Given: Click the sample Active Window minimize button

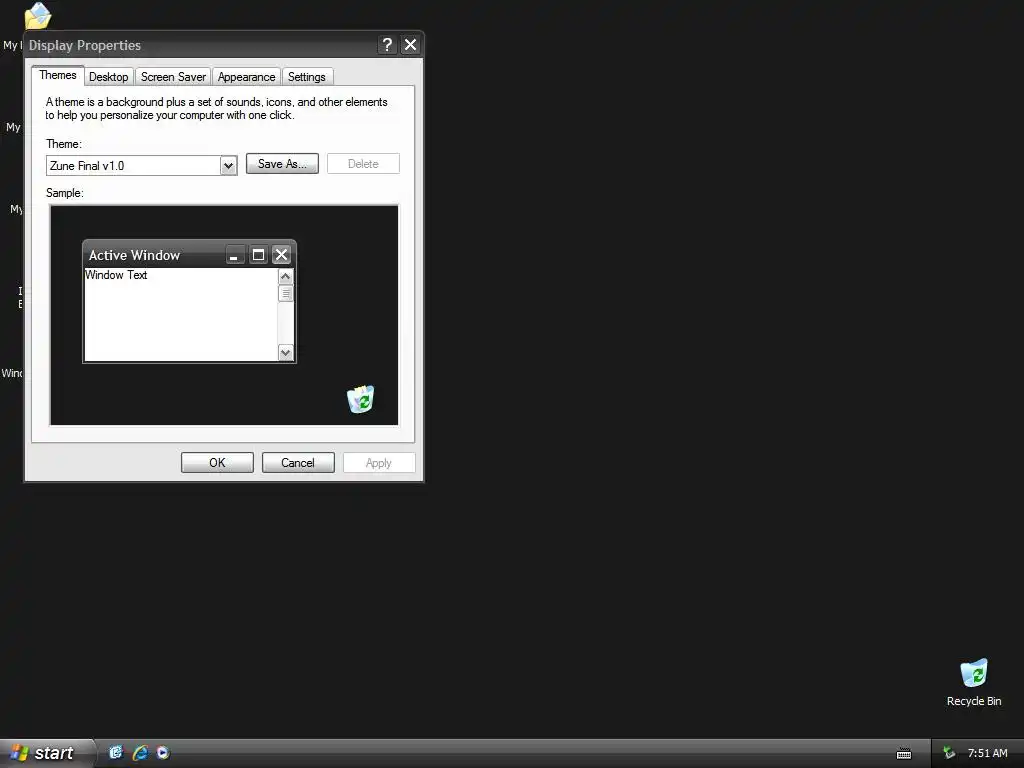Looking at the screenshot, I should [x=234, y=255].
